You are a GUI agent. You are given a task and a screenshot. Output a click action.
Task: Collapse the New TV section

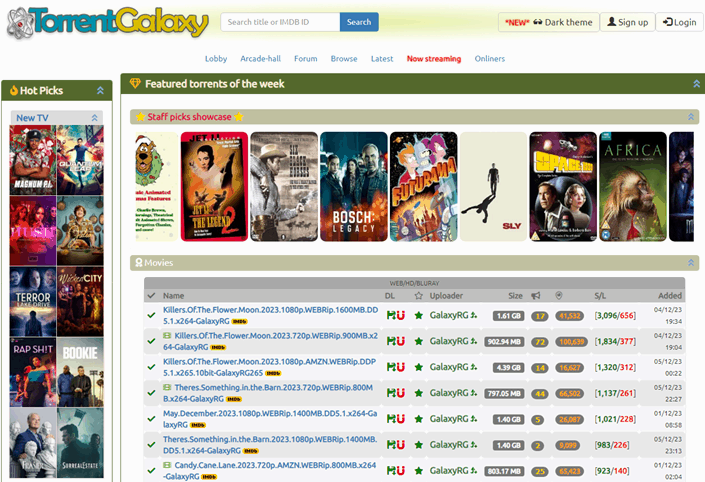point(94,118)
